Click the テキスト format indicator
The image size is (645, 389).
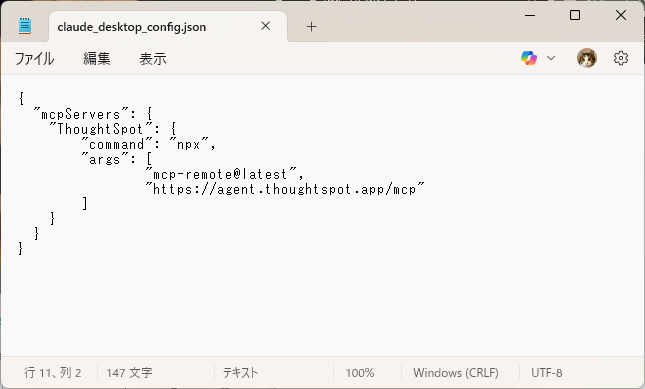(x=240, y=373)
